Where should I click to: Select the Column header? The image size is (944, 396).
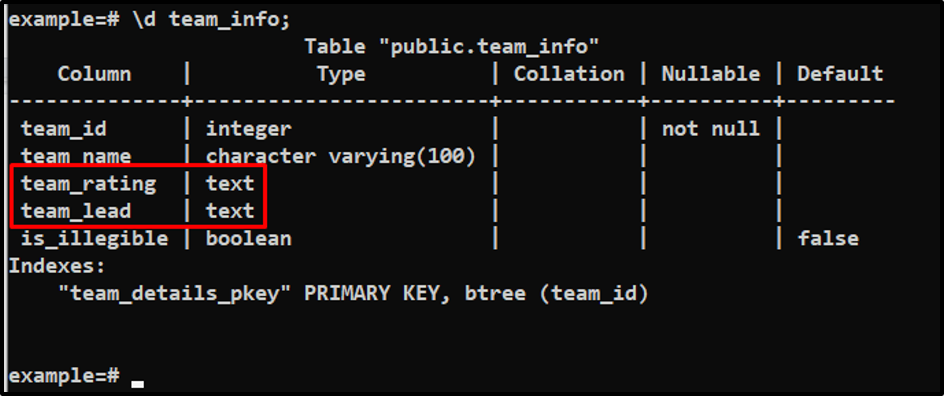click(95, 74)
